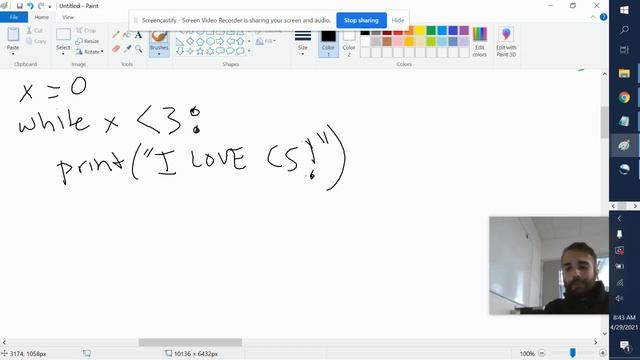Select the Pencil tool
Viewport: 640px width, 360px height.
coord(116,35)
